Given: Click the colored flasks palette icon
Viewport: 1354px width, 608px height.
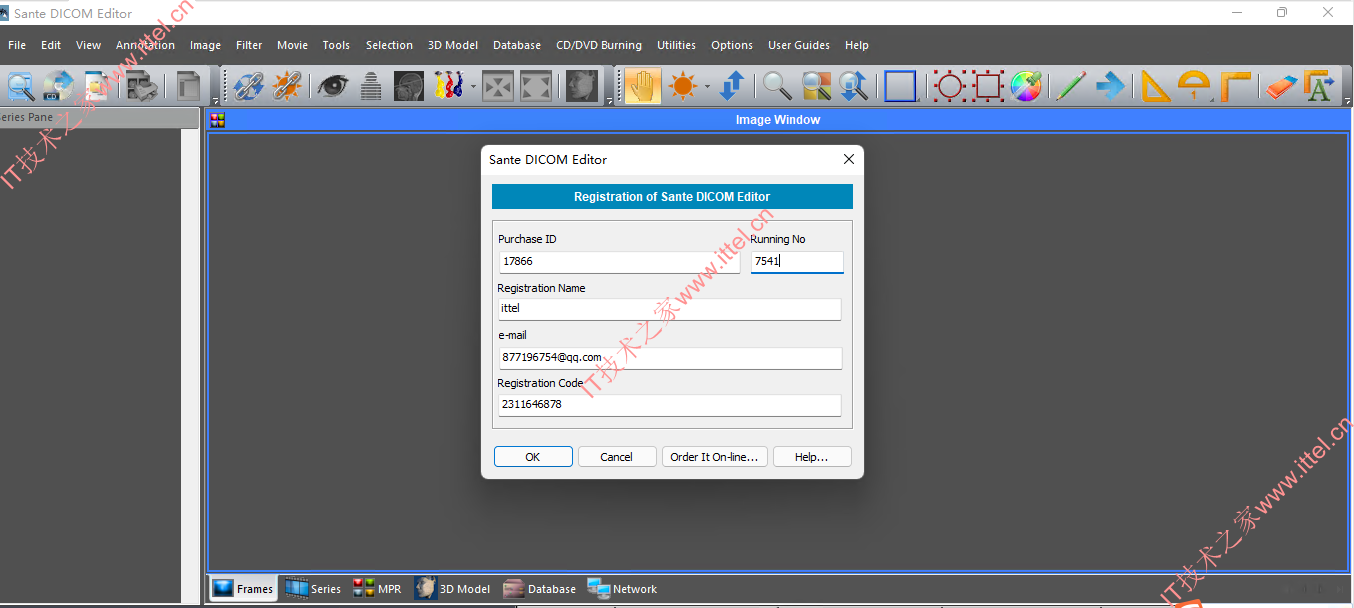Looking at the screenshot, I should [448, 86].
